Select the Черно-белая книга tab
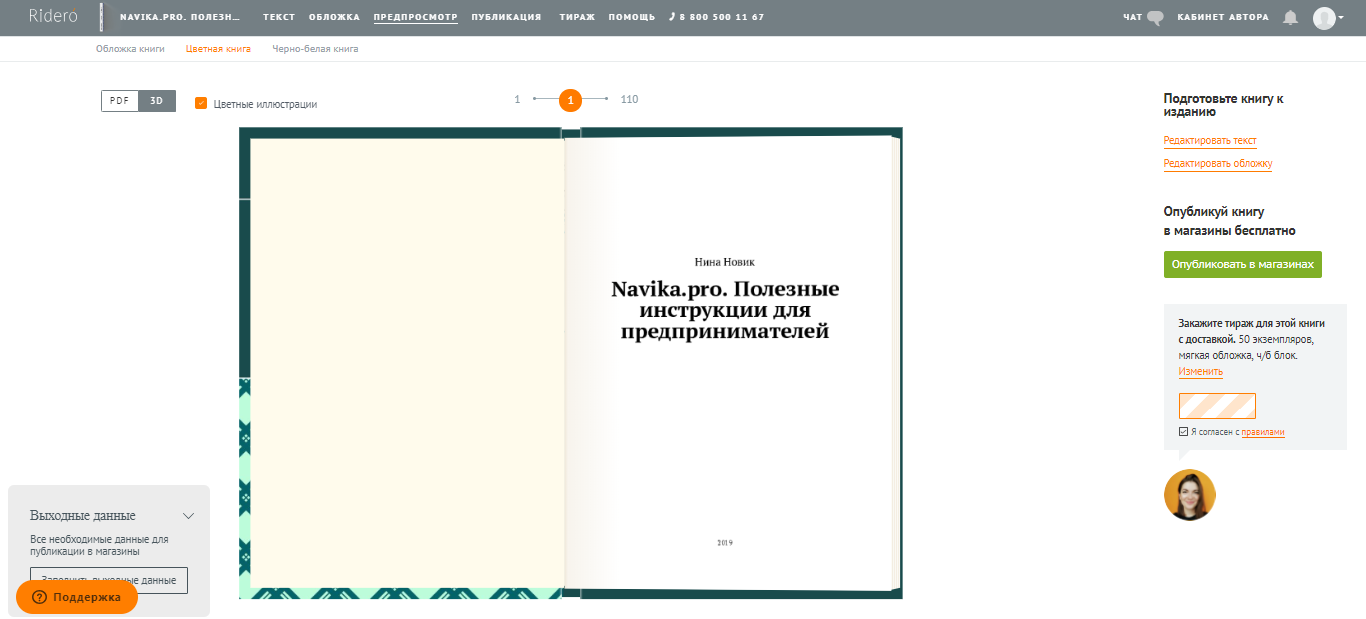Image resolution: width=1366 pixels, height=619 pixels. [315, 48]
